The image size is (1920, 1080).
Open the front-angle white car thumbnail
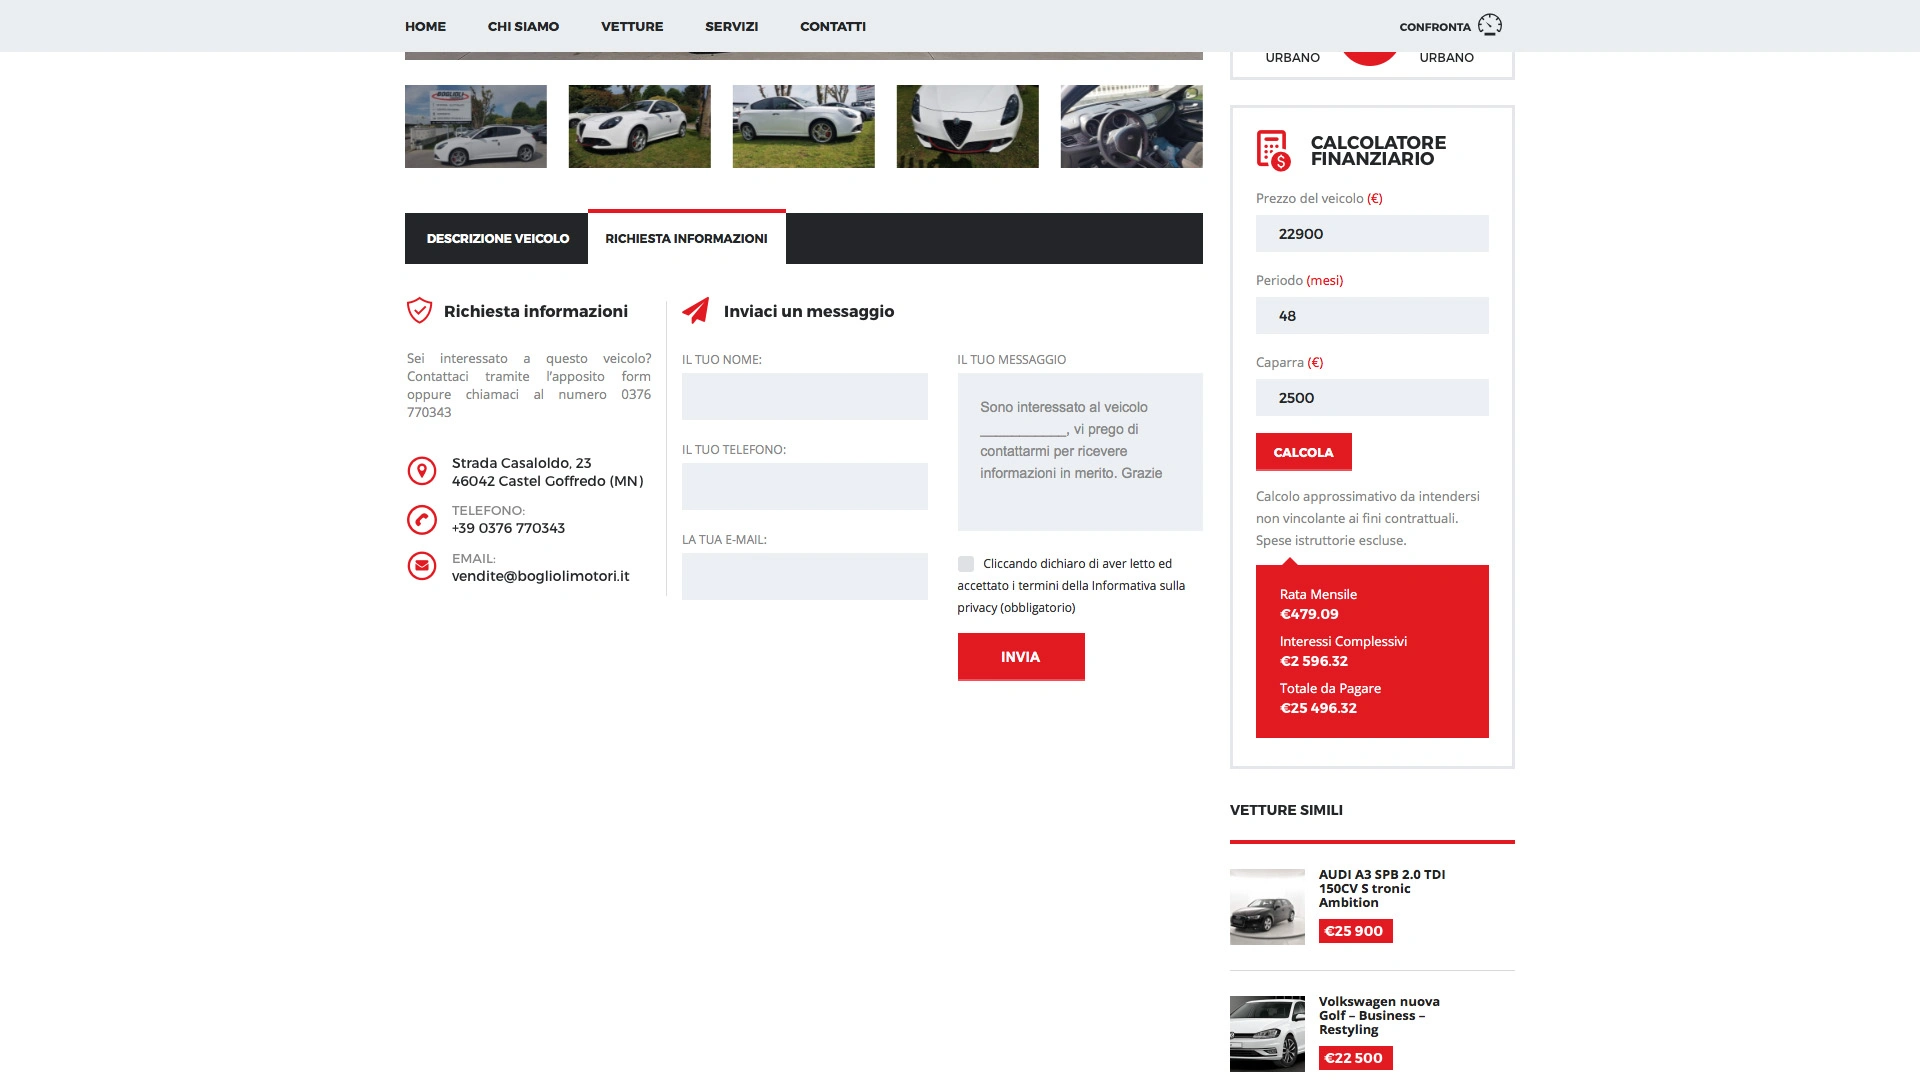pos(640,126)
